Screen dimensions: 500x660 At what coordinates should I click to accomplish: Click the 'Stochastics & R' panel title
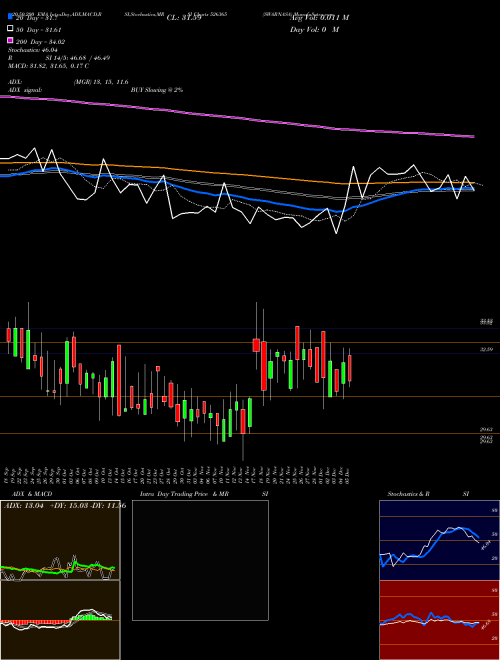pyautogui.click(x=409, y=494)
